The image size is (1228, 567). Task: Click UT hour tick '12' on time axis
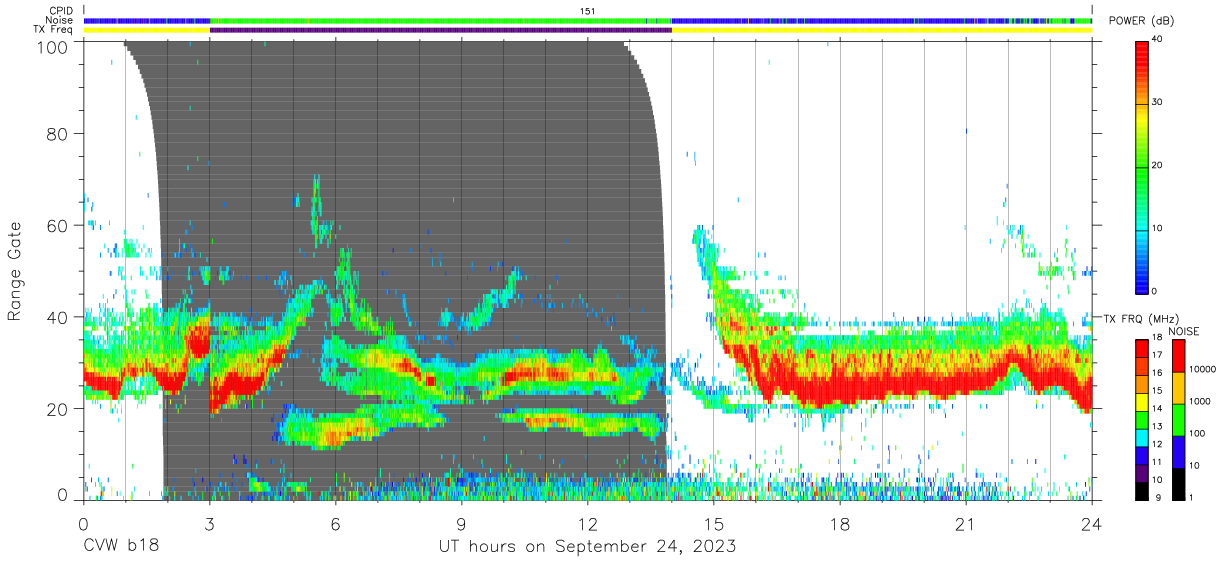pos(588,524)
